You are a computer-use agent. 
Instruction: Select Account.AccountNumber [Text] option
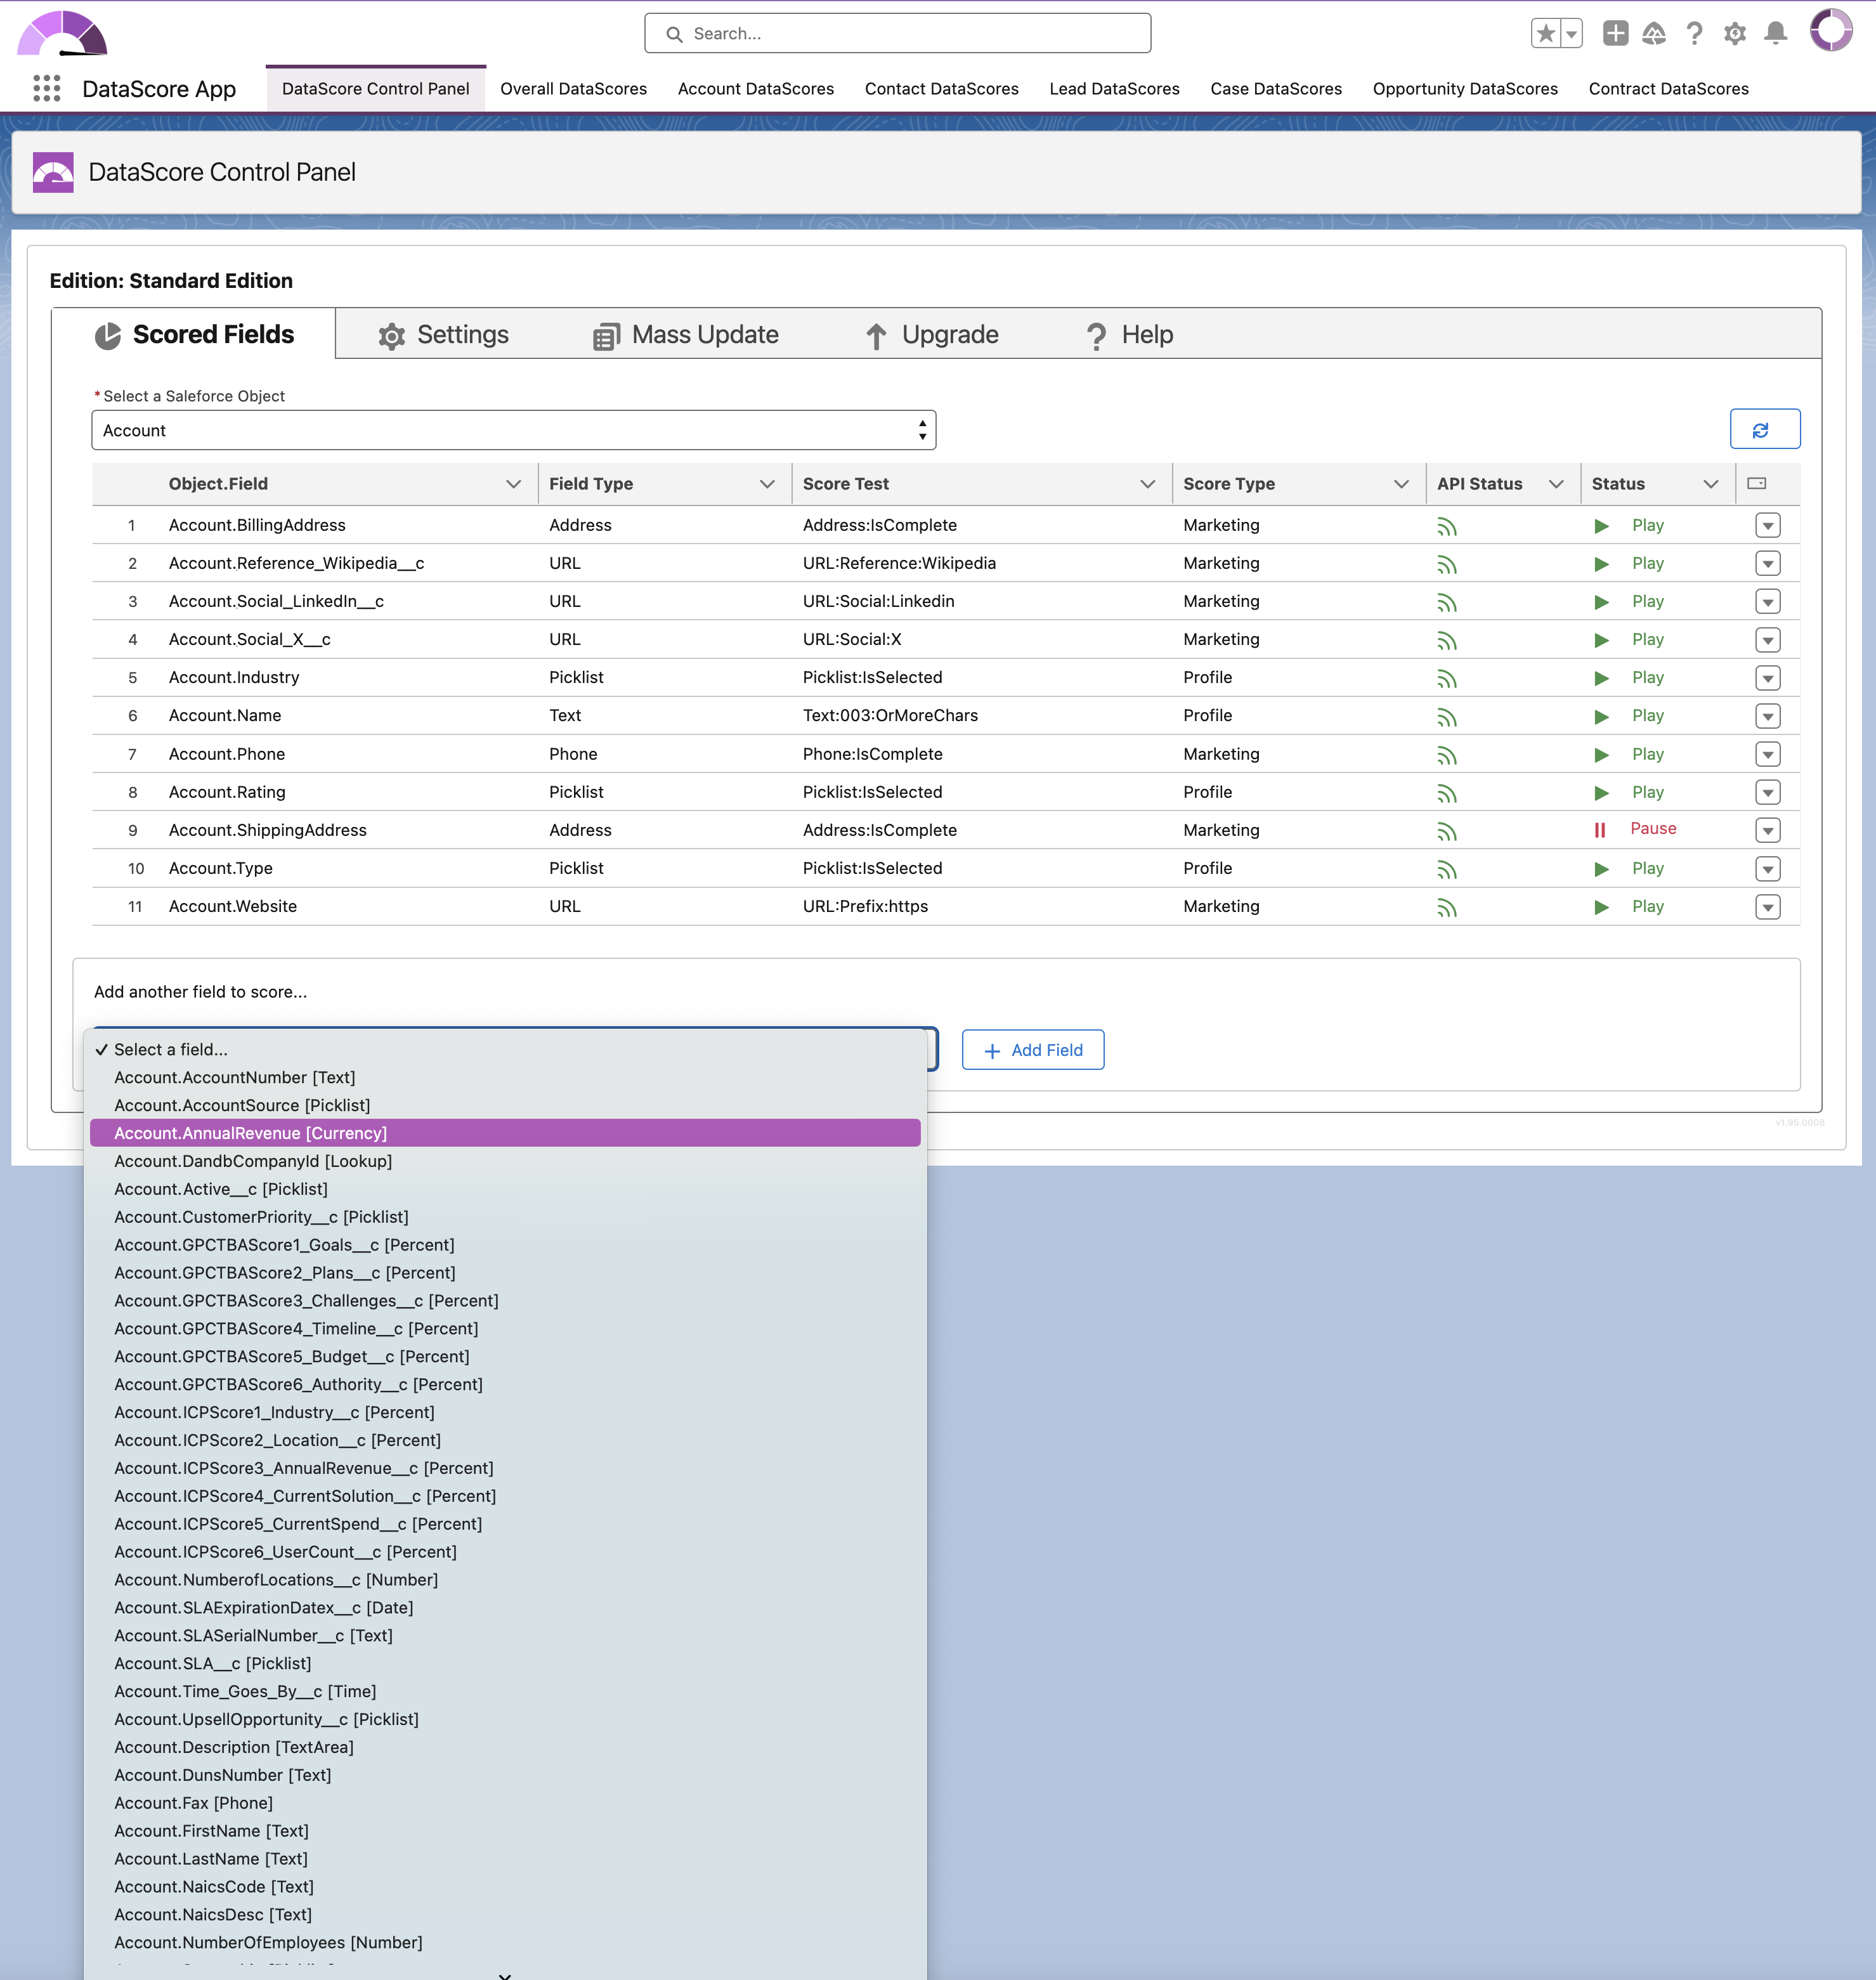(505, 1077)
